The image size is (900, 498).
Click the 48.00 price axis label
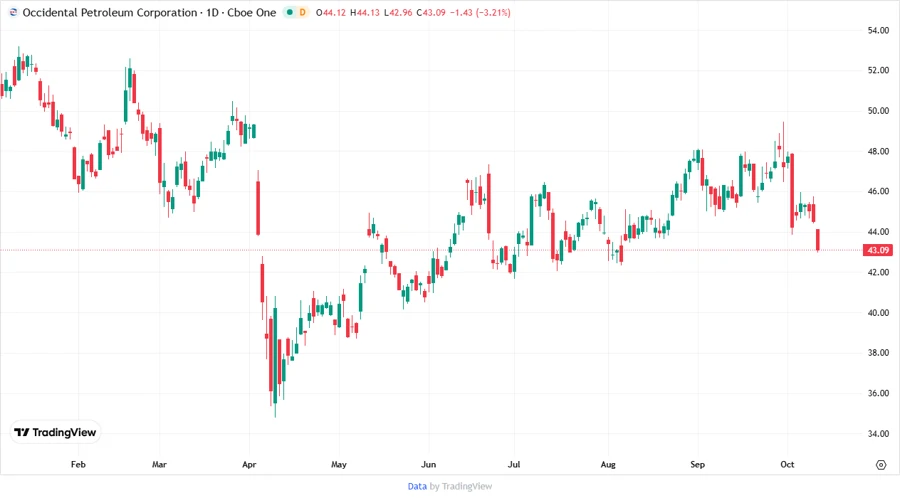click(878, 151)
